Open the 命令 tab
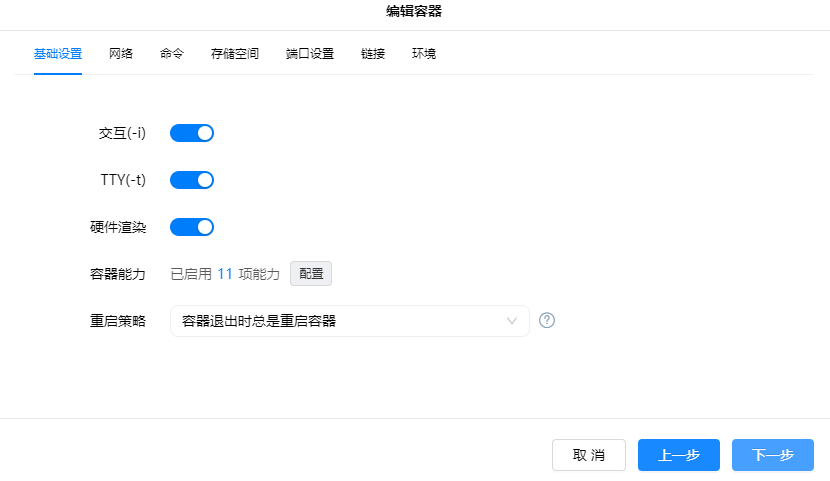This screenshot has width=830, height=481. (x=172, y=54)
